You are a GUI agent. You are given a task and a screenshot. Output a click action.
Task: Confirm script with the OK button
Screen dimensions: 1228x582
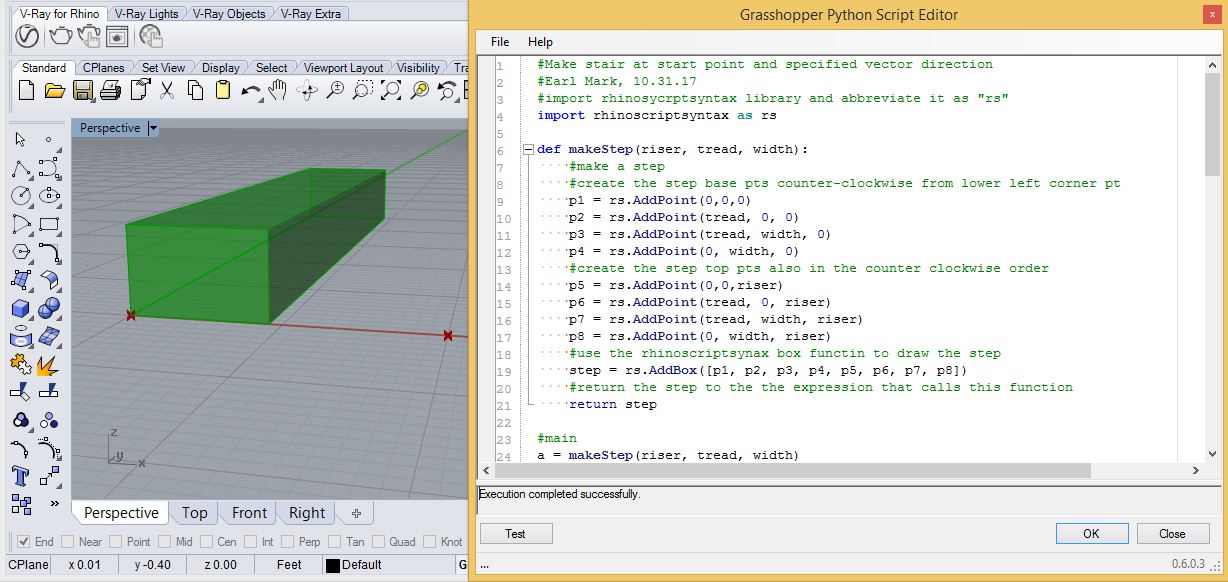point(1091,534)
